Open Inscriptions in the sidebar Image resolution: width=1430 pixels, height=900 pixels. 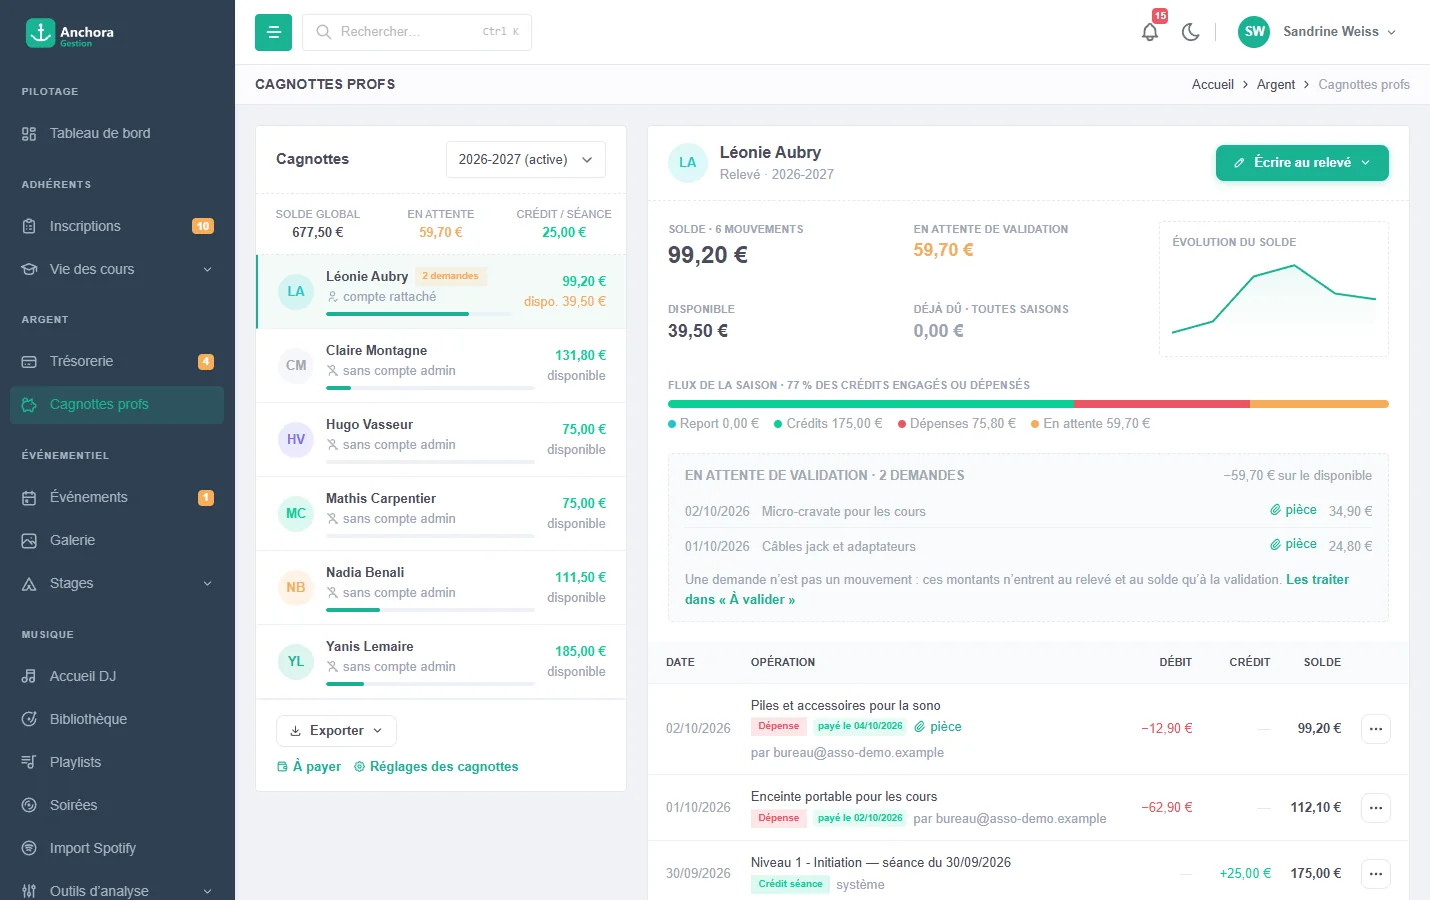coord(117,226)
